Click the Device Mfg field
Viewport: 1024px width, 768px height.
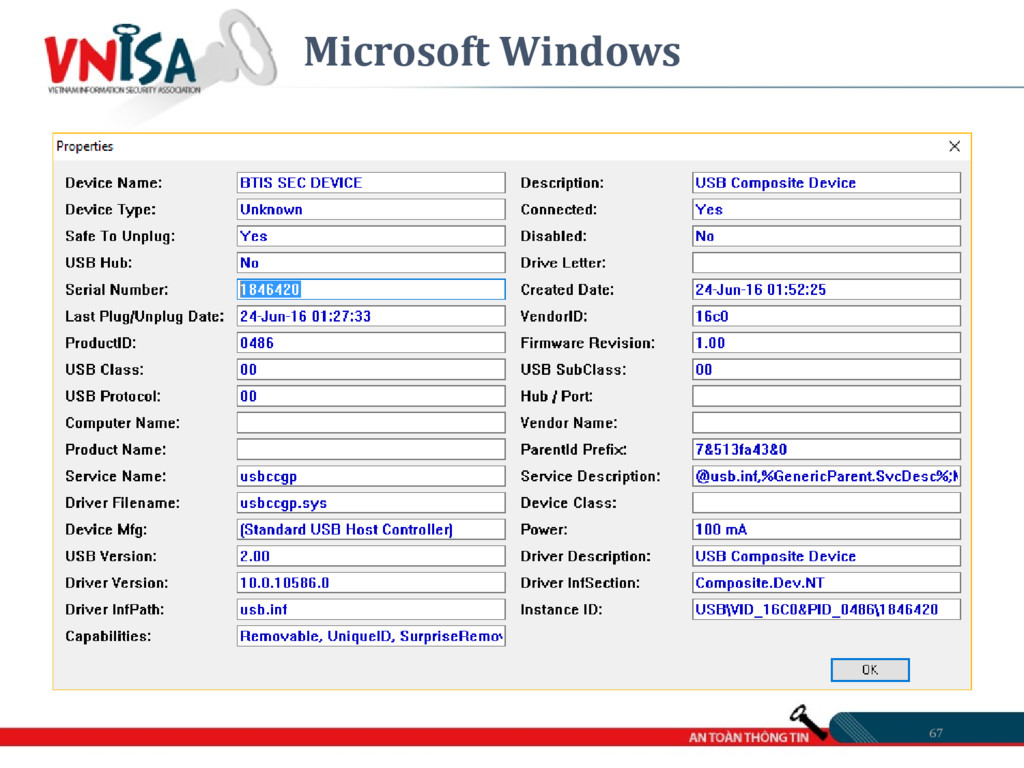click(x=371, y=530)
